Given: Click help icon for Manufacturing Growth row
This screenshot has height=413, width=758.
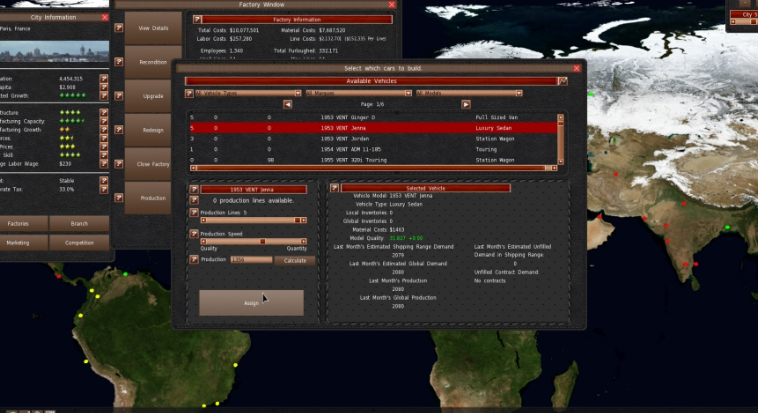Looking at the screenshot, I should coord(103,130).
